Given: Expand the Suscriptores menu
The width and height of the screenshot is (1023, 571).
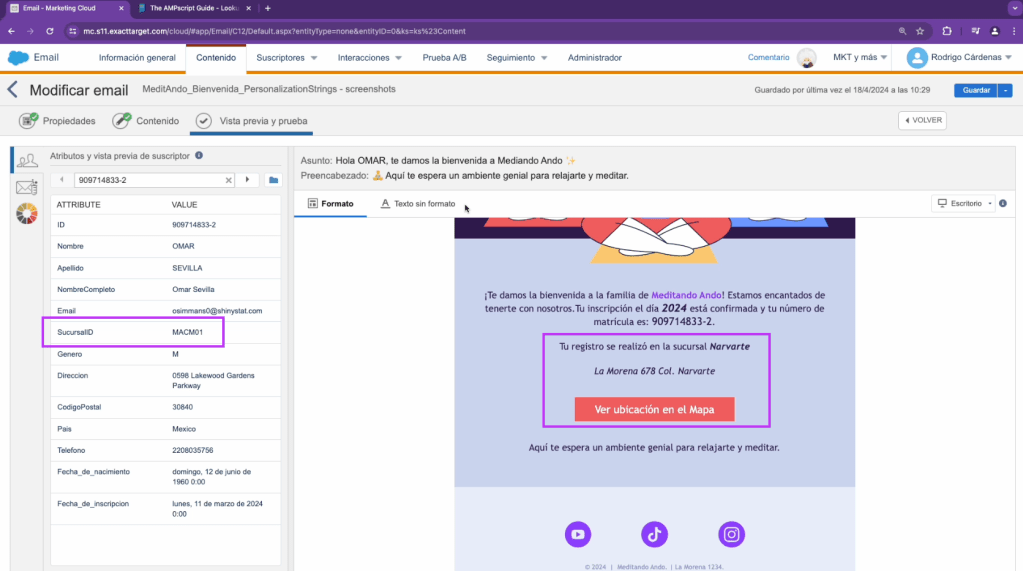Looking at the screenshot, I should tap(286, 58).
